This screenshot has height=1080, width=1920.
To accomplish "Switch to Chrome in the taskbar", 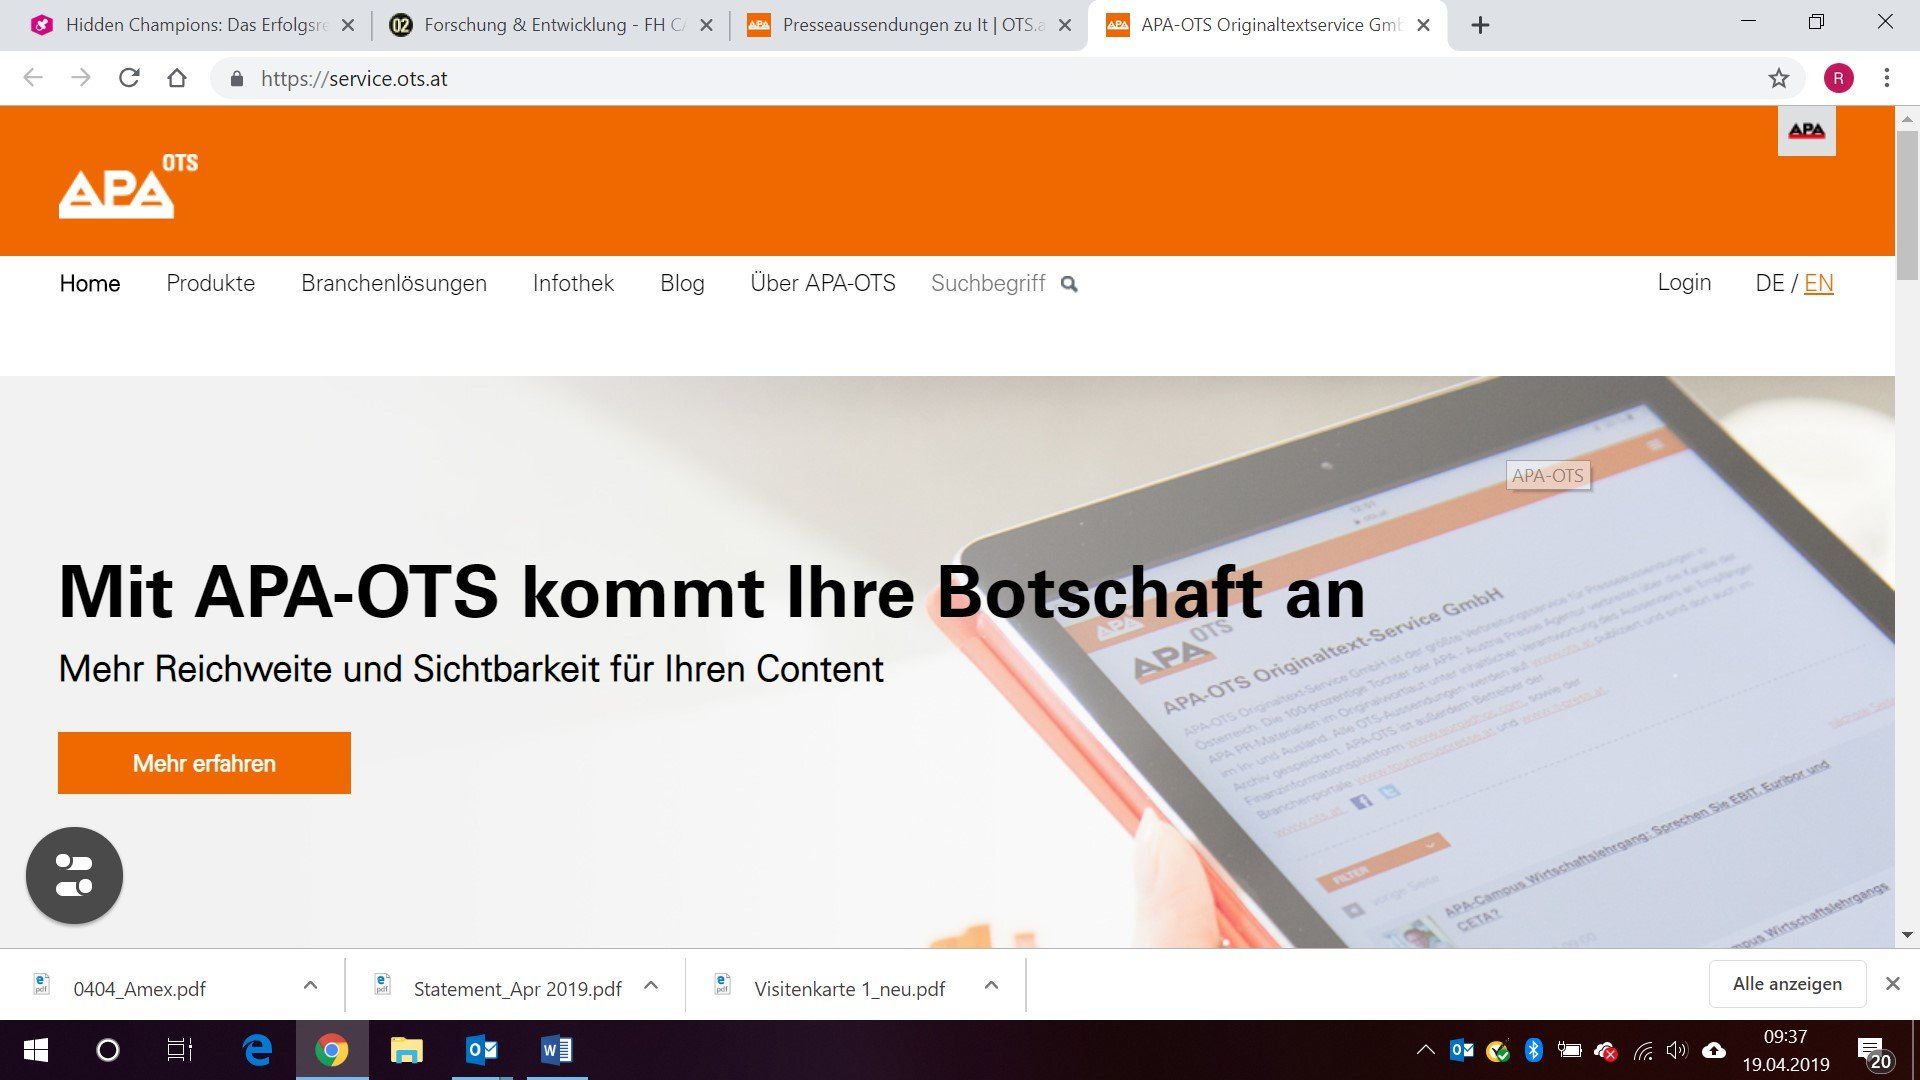I will coord(332,1050).
